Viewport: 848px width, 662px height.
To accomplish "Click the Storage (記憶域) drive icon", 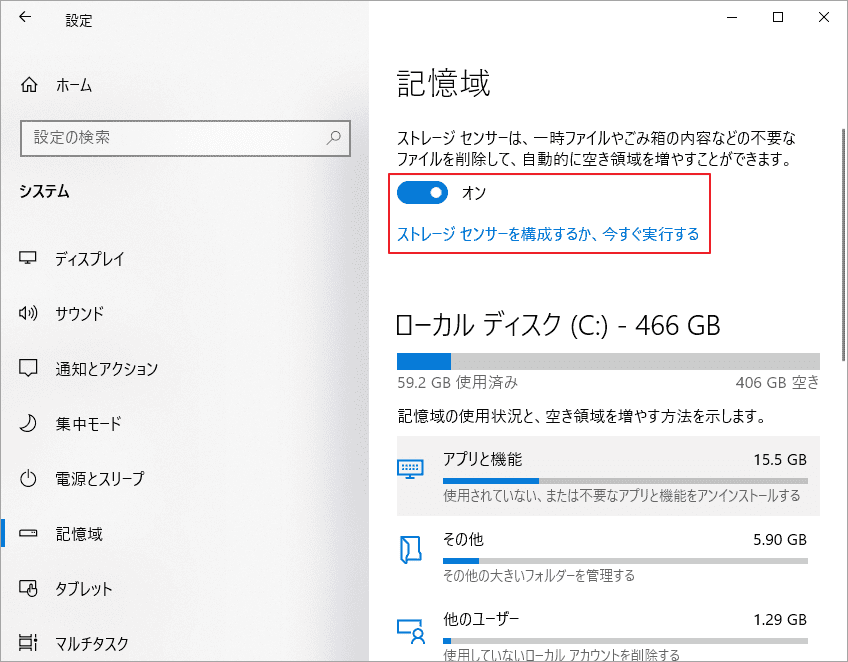I will click(28, 533).
